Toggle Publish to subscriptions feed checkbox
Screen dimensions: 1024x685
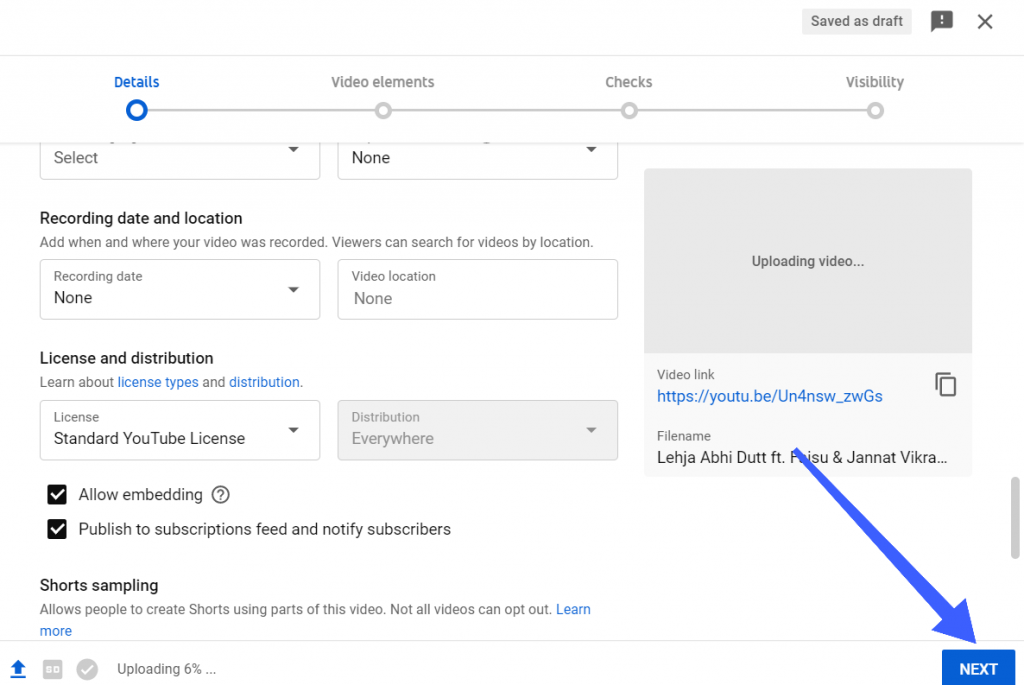pos(57,530)
